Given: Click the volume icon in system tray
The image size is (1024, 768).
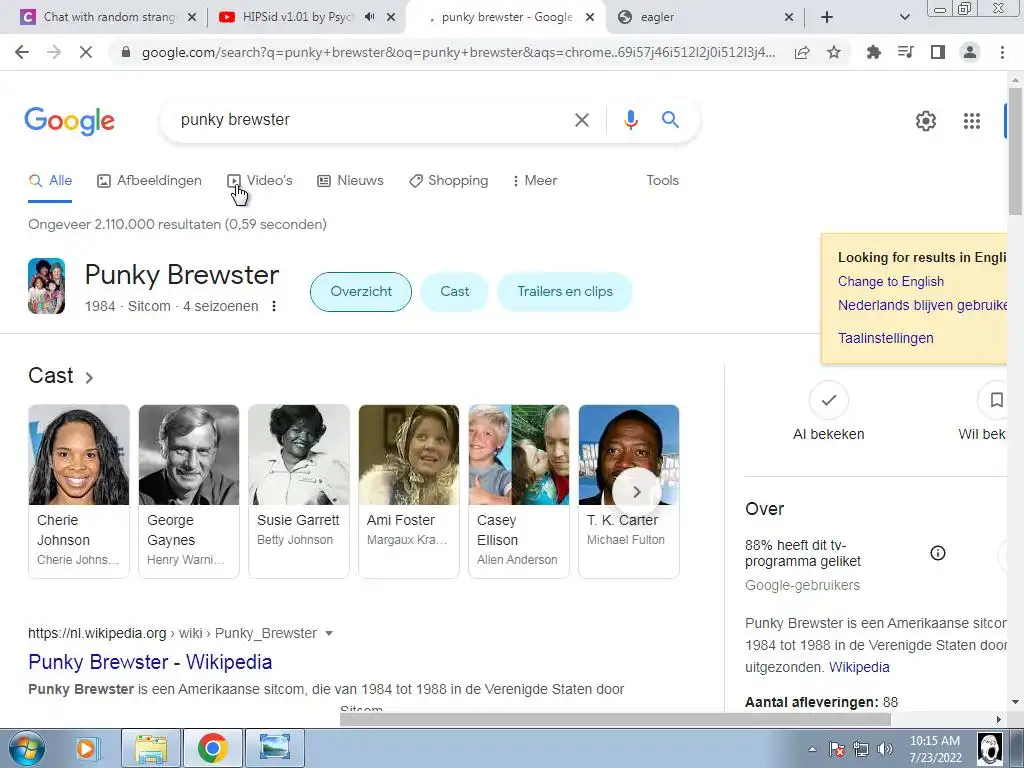Looking at the screenshot, I should tap(884, 749).
